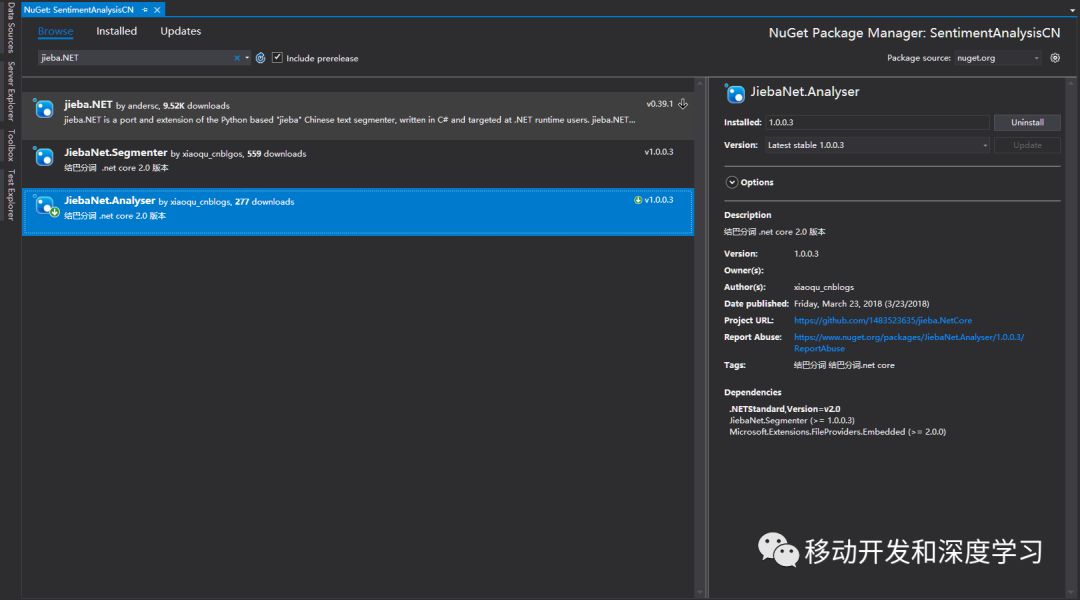The height and width of the screenshot is (600, 1080).
Task: Open the Version dropdown
Action: [x=878, y=145]
